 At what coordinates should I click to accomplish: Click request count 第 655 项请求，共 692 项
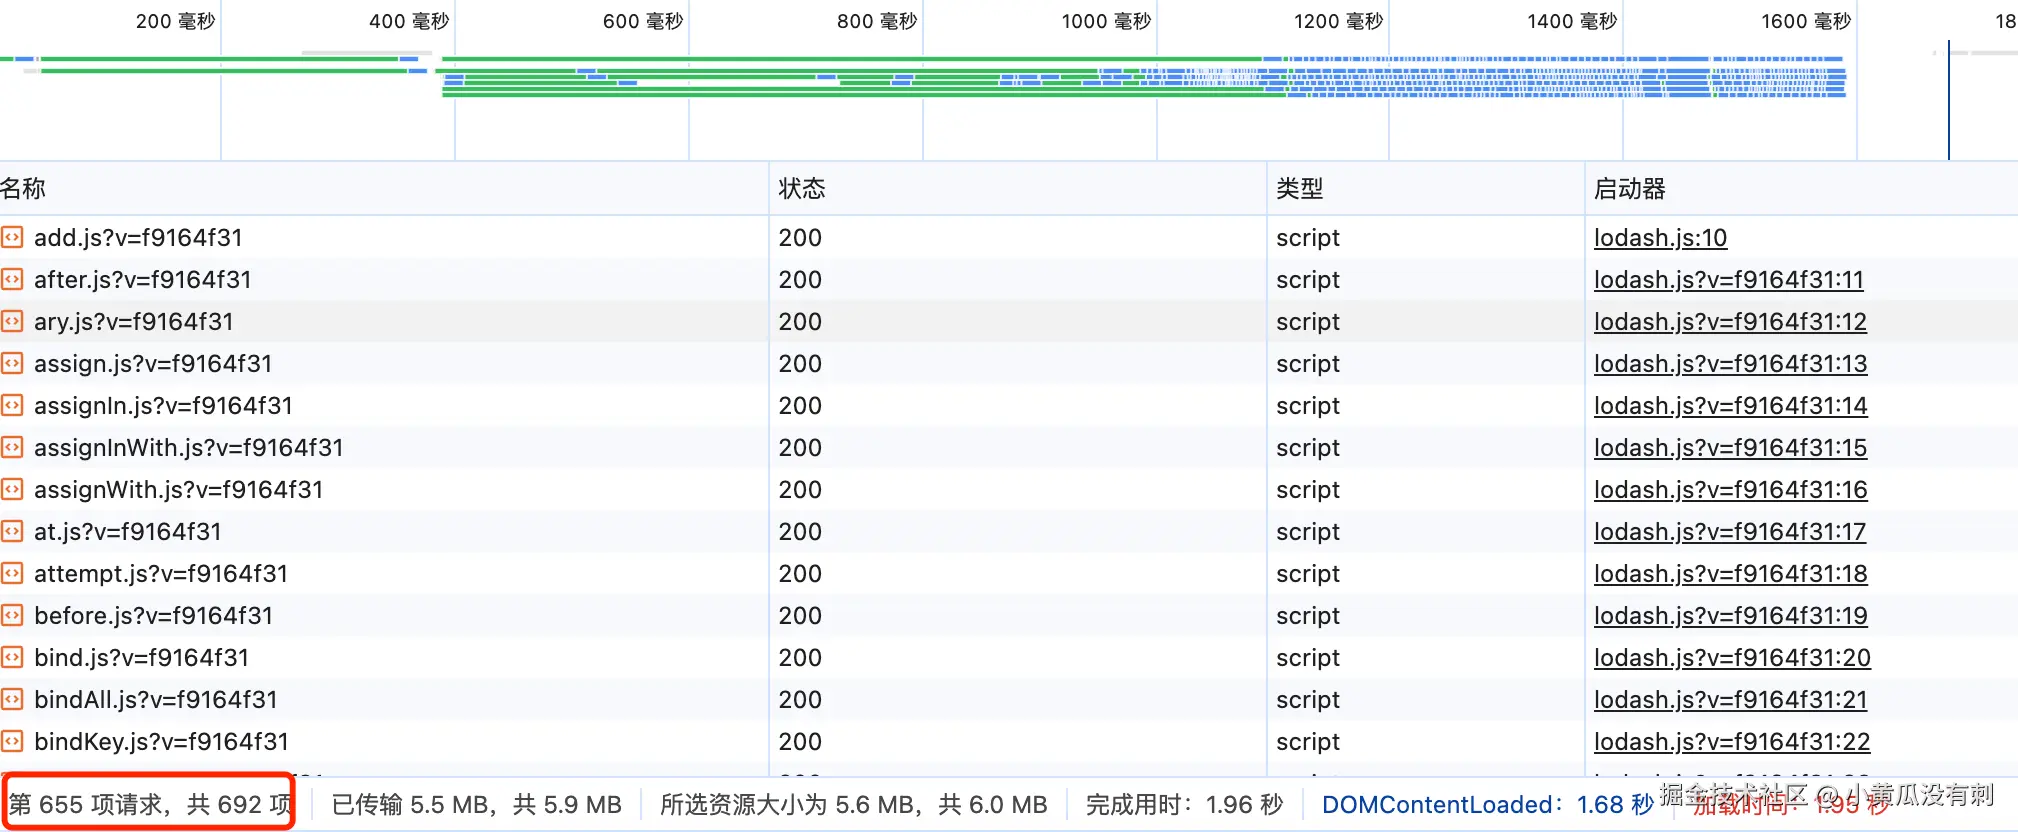[x=150, y=804]
